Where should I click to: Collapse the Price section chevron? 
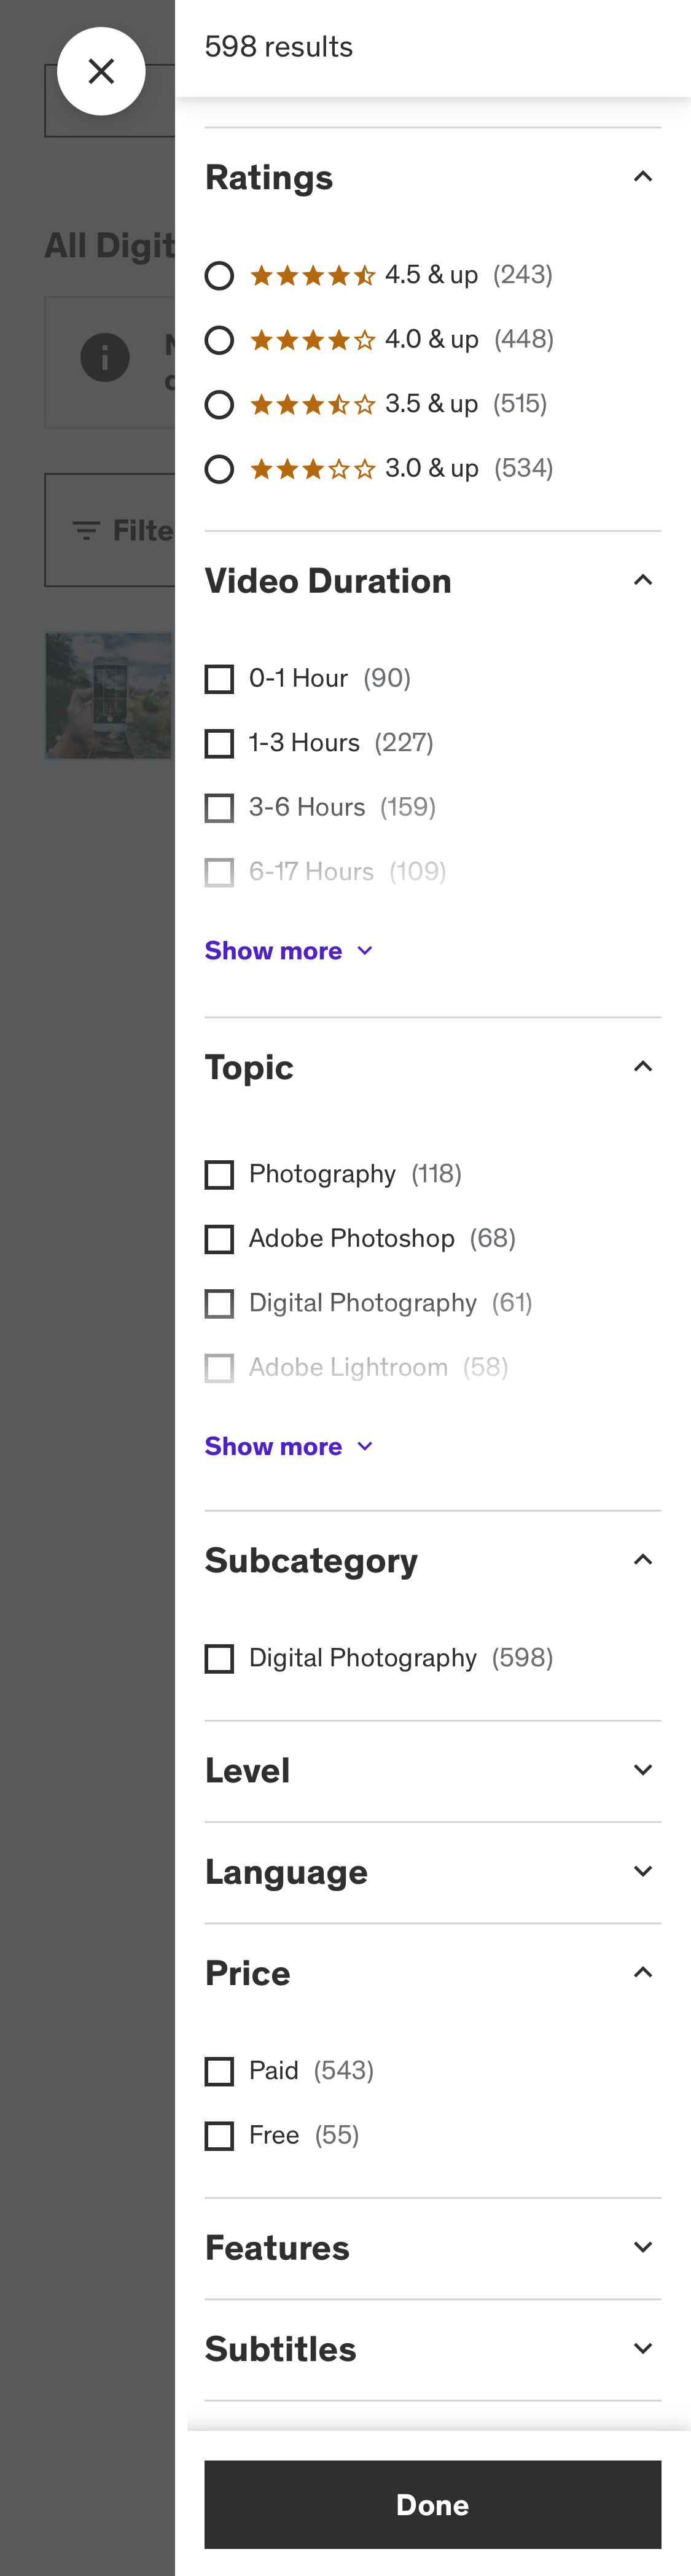[643, 1972]
